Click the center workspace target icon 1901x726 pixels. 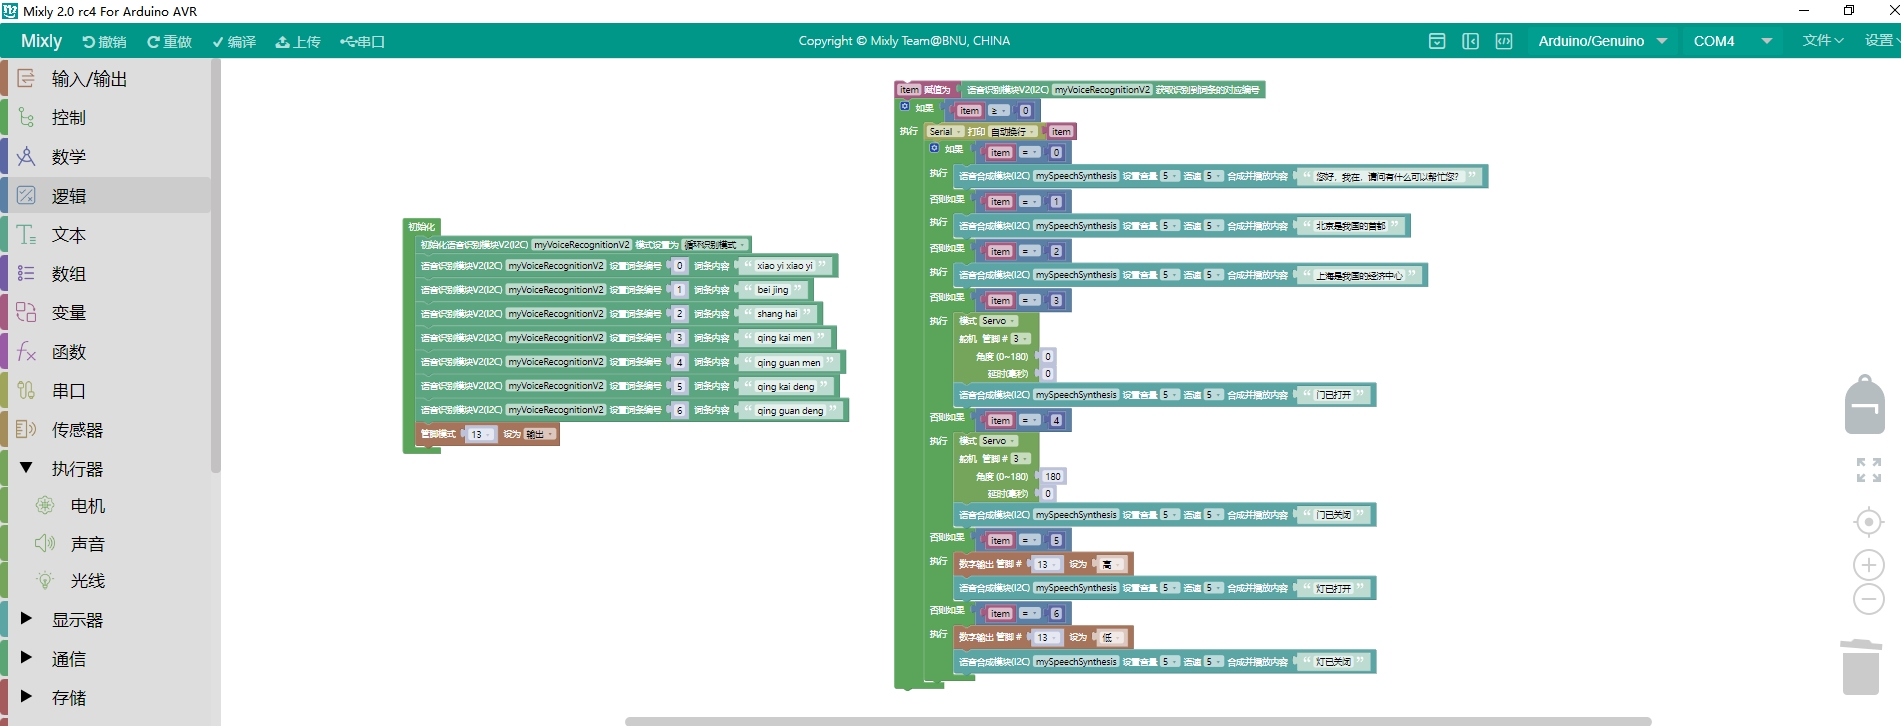coord(1868,522)
